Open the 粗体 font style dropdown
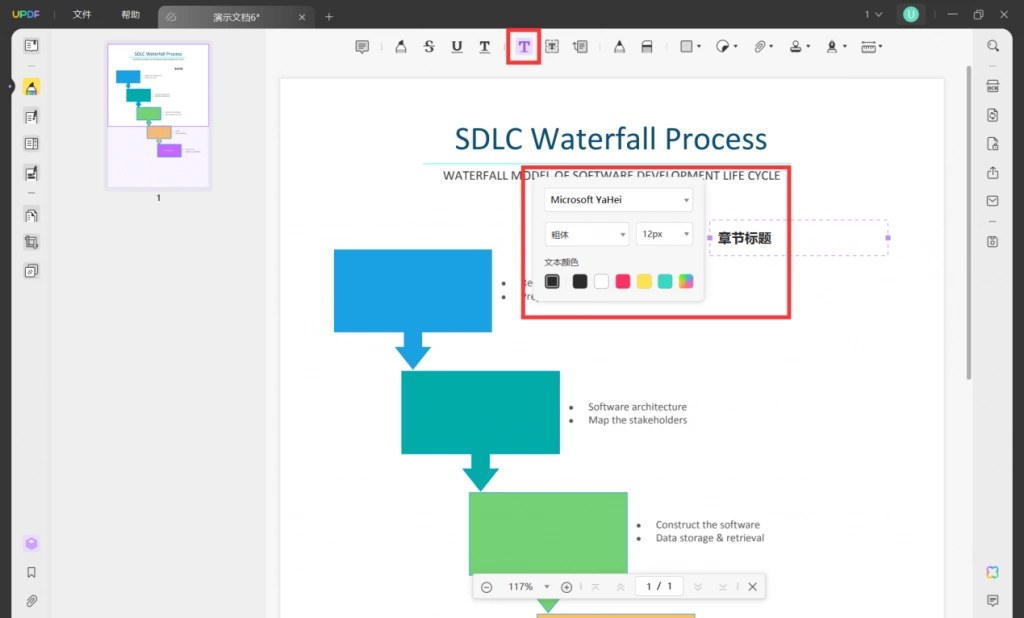The image size is (1024, 618). [x=586, y=234]
